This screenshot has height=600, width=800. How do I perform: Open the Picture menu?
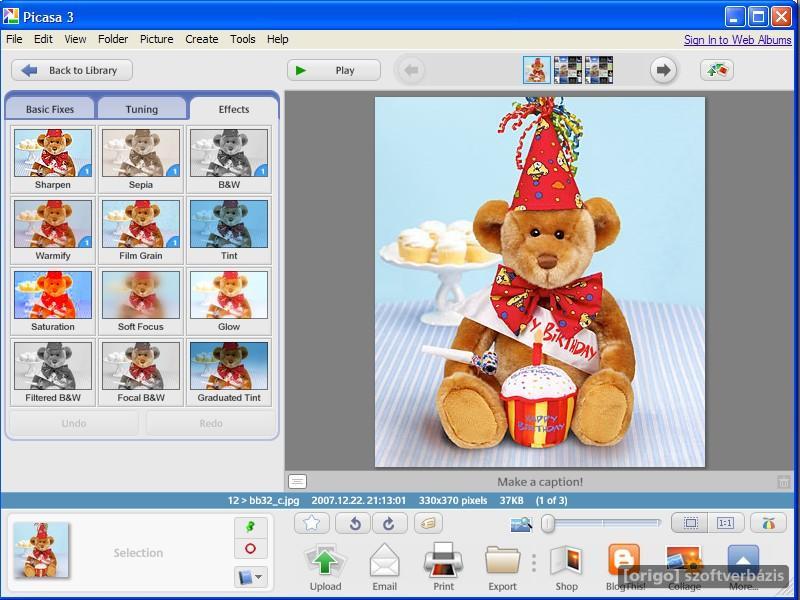(x=157, y=39)
